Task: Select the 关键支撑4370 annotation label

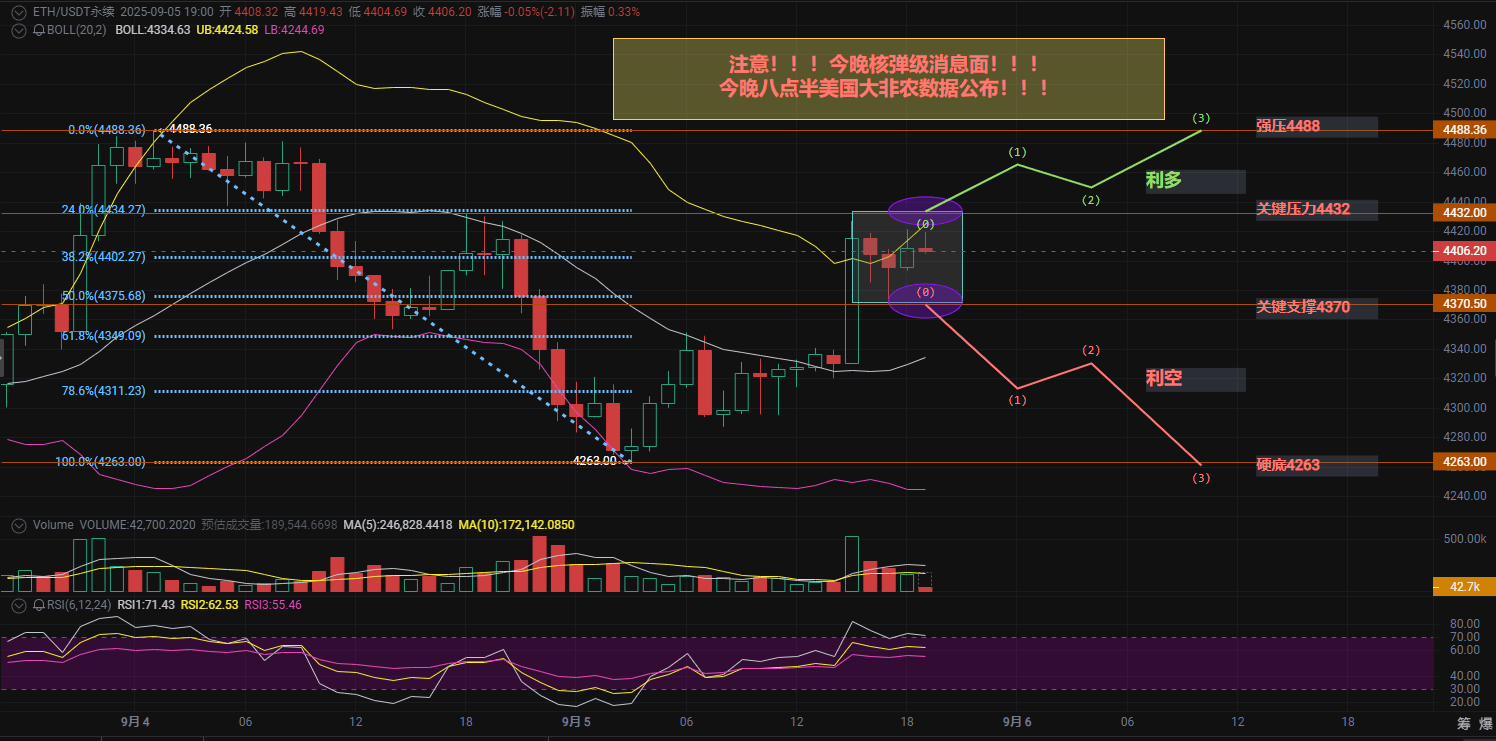Action: (x=1316, y=308)
